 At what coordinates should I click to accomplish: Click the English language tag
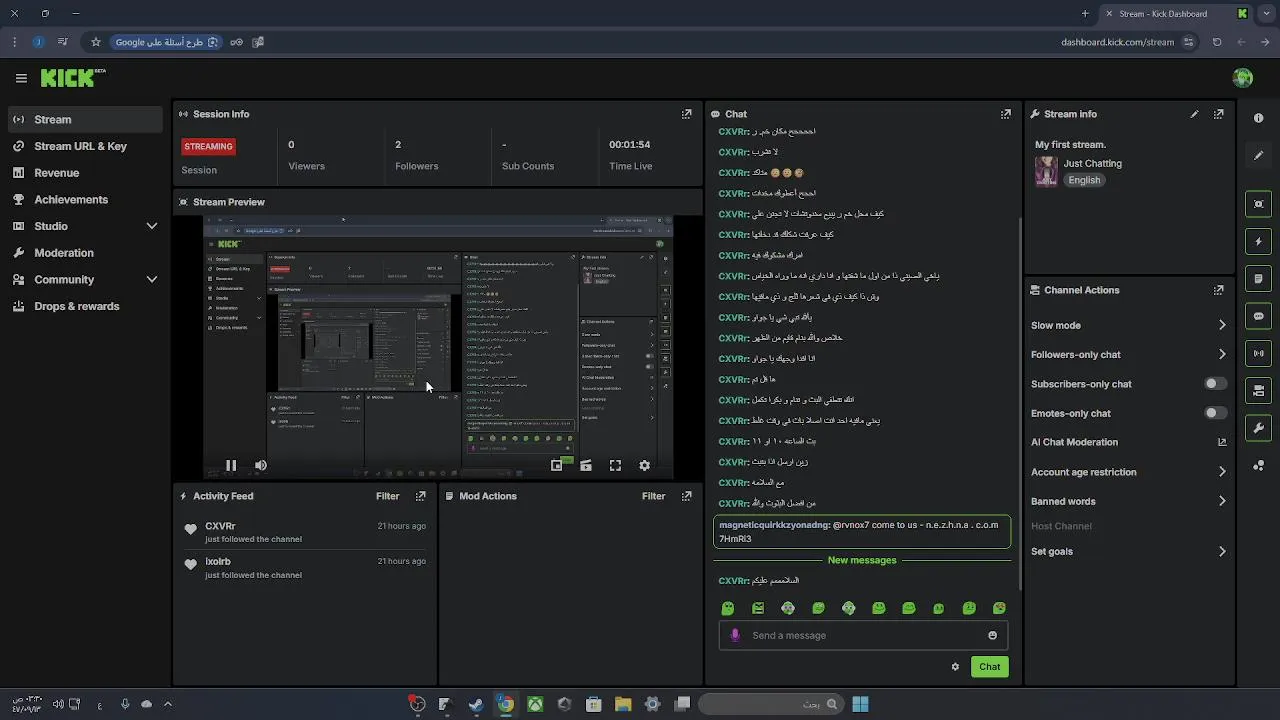(x=1084, y=180)
